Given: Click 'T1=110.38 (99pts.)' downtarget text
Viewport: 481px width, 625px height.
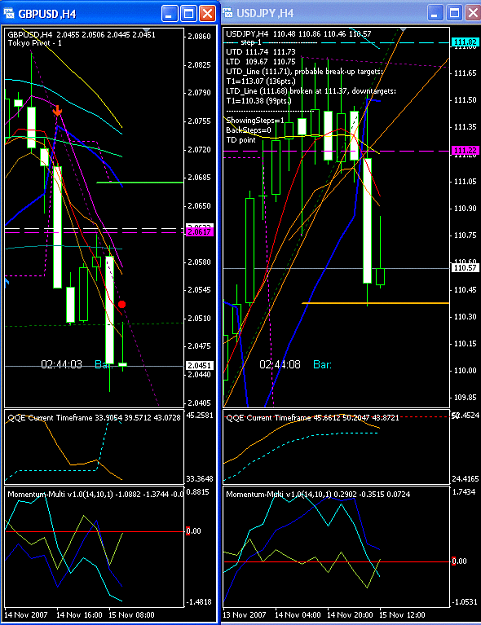Looking at the screenshot, I should pyautogui.click(x=259, y=101).
